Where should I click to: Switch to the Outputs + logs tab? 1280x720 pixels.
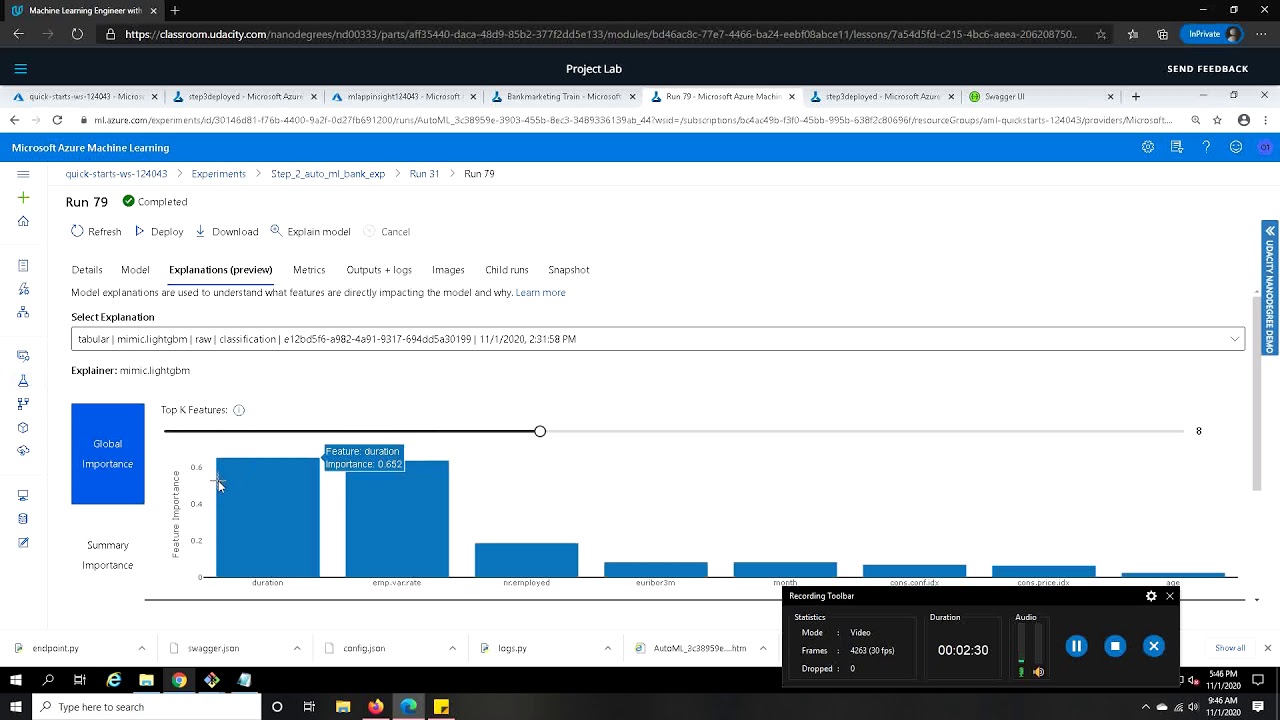tap(379, 270)
